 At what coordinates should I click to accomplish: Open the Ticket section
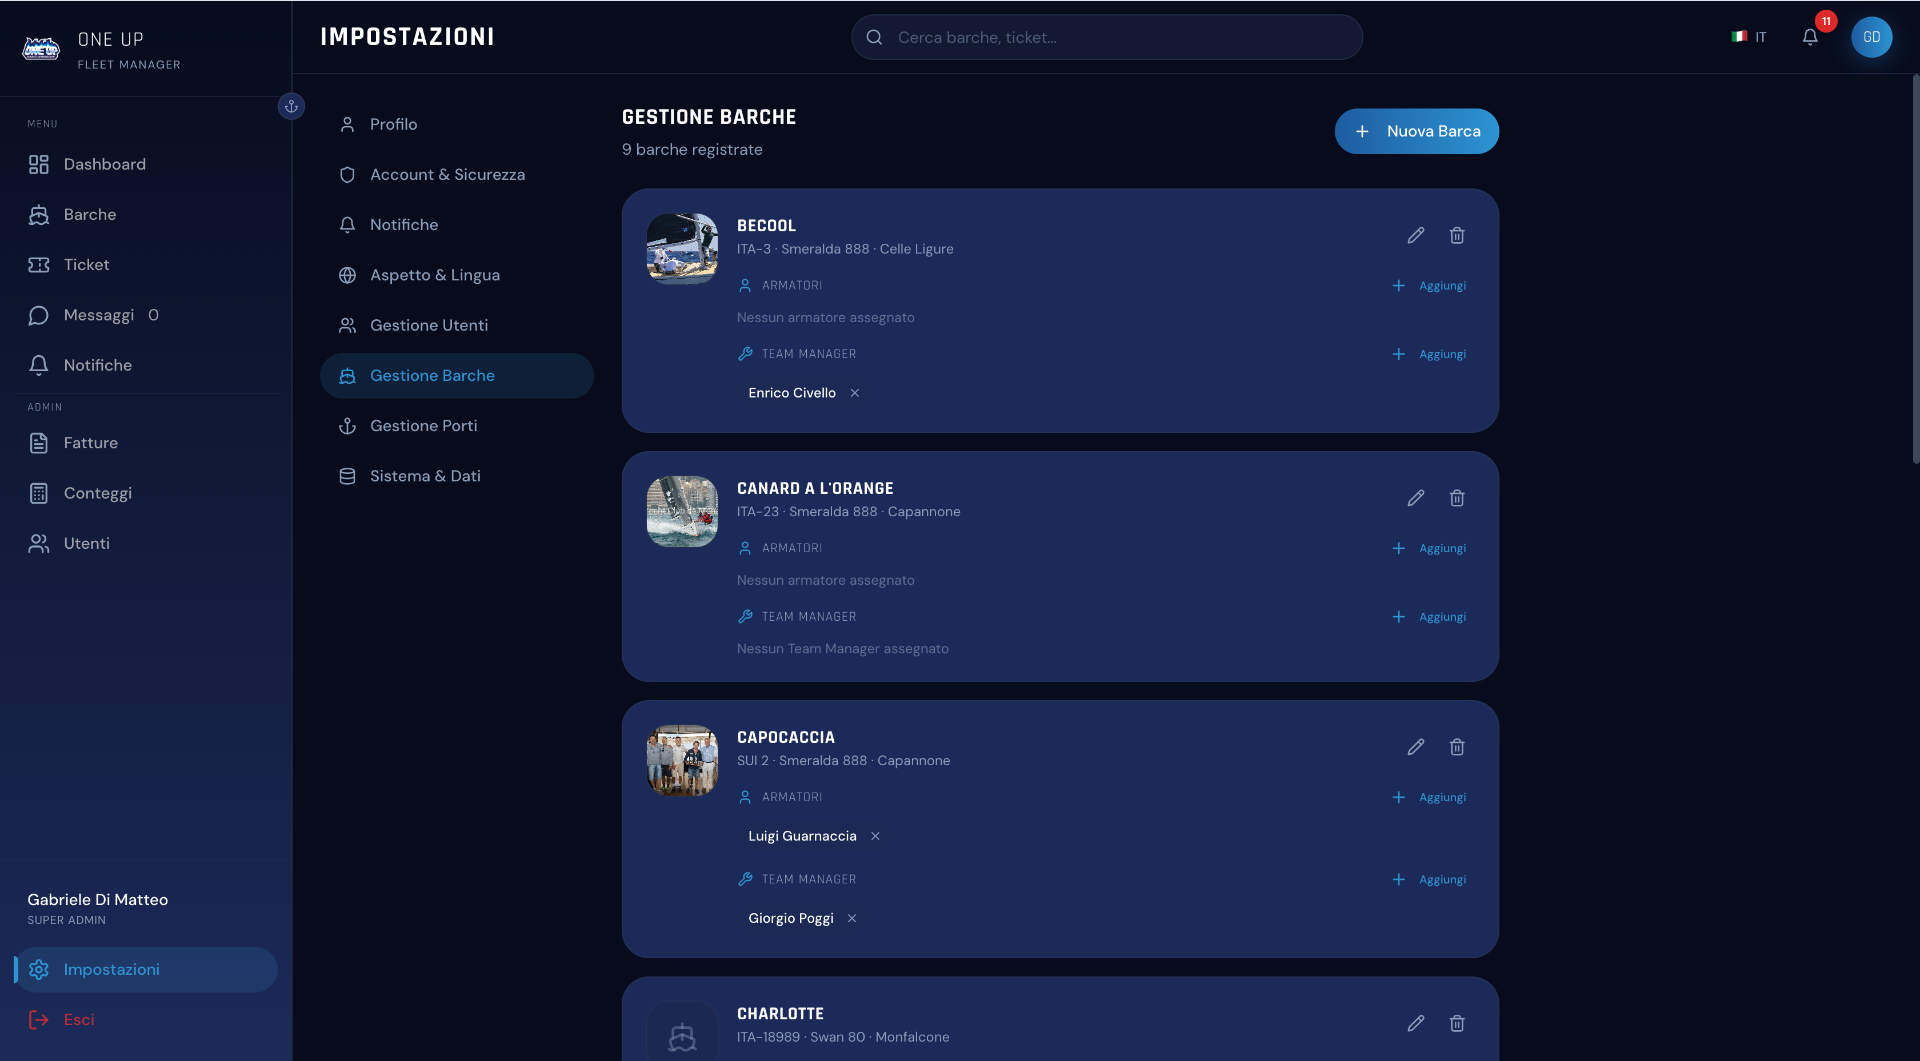(x=146, y=264)
